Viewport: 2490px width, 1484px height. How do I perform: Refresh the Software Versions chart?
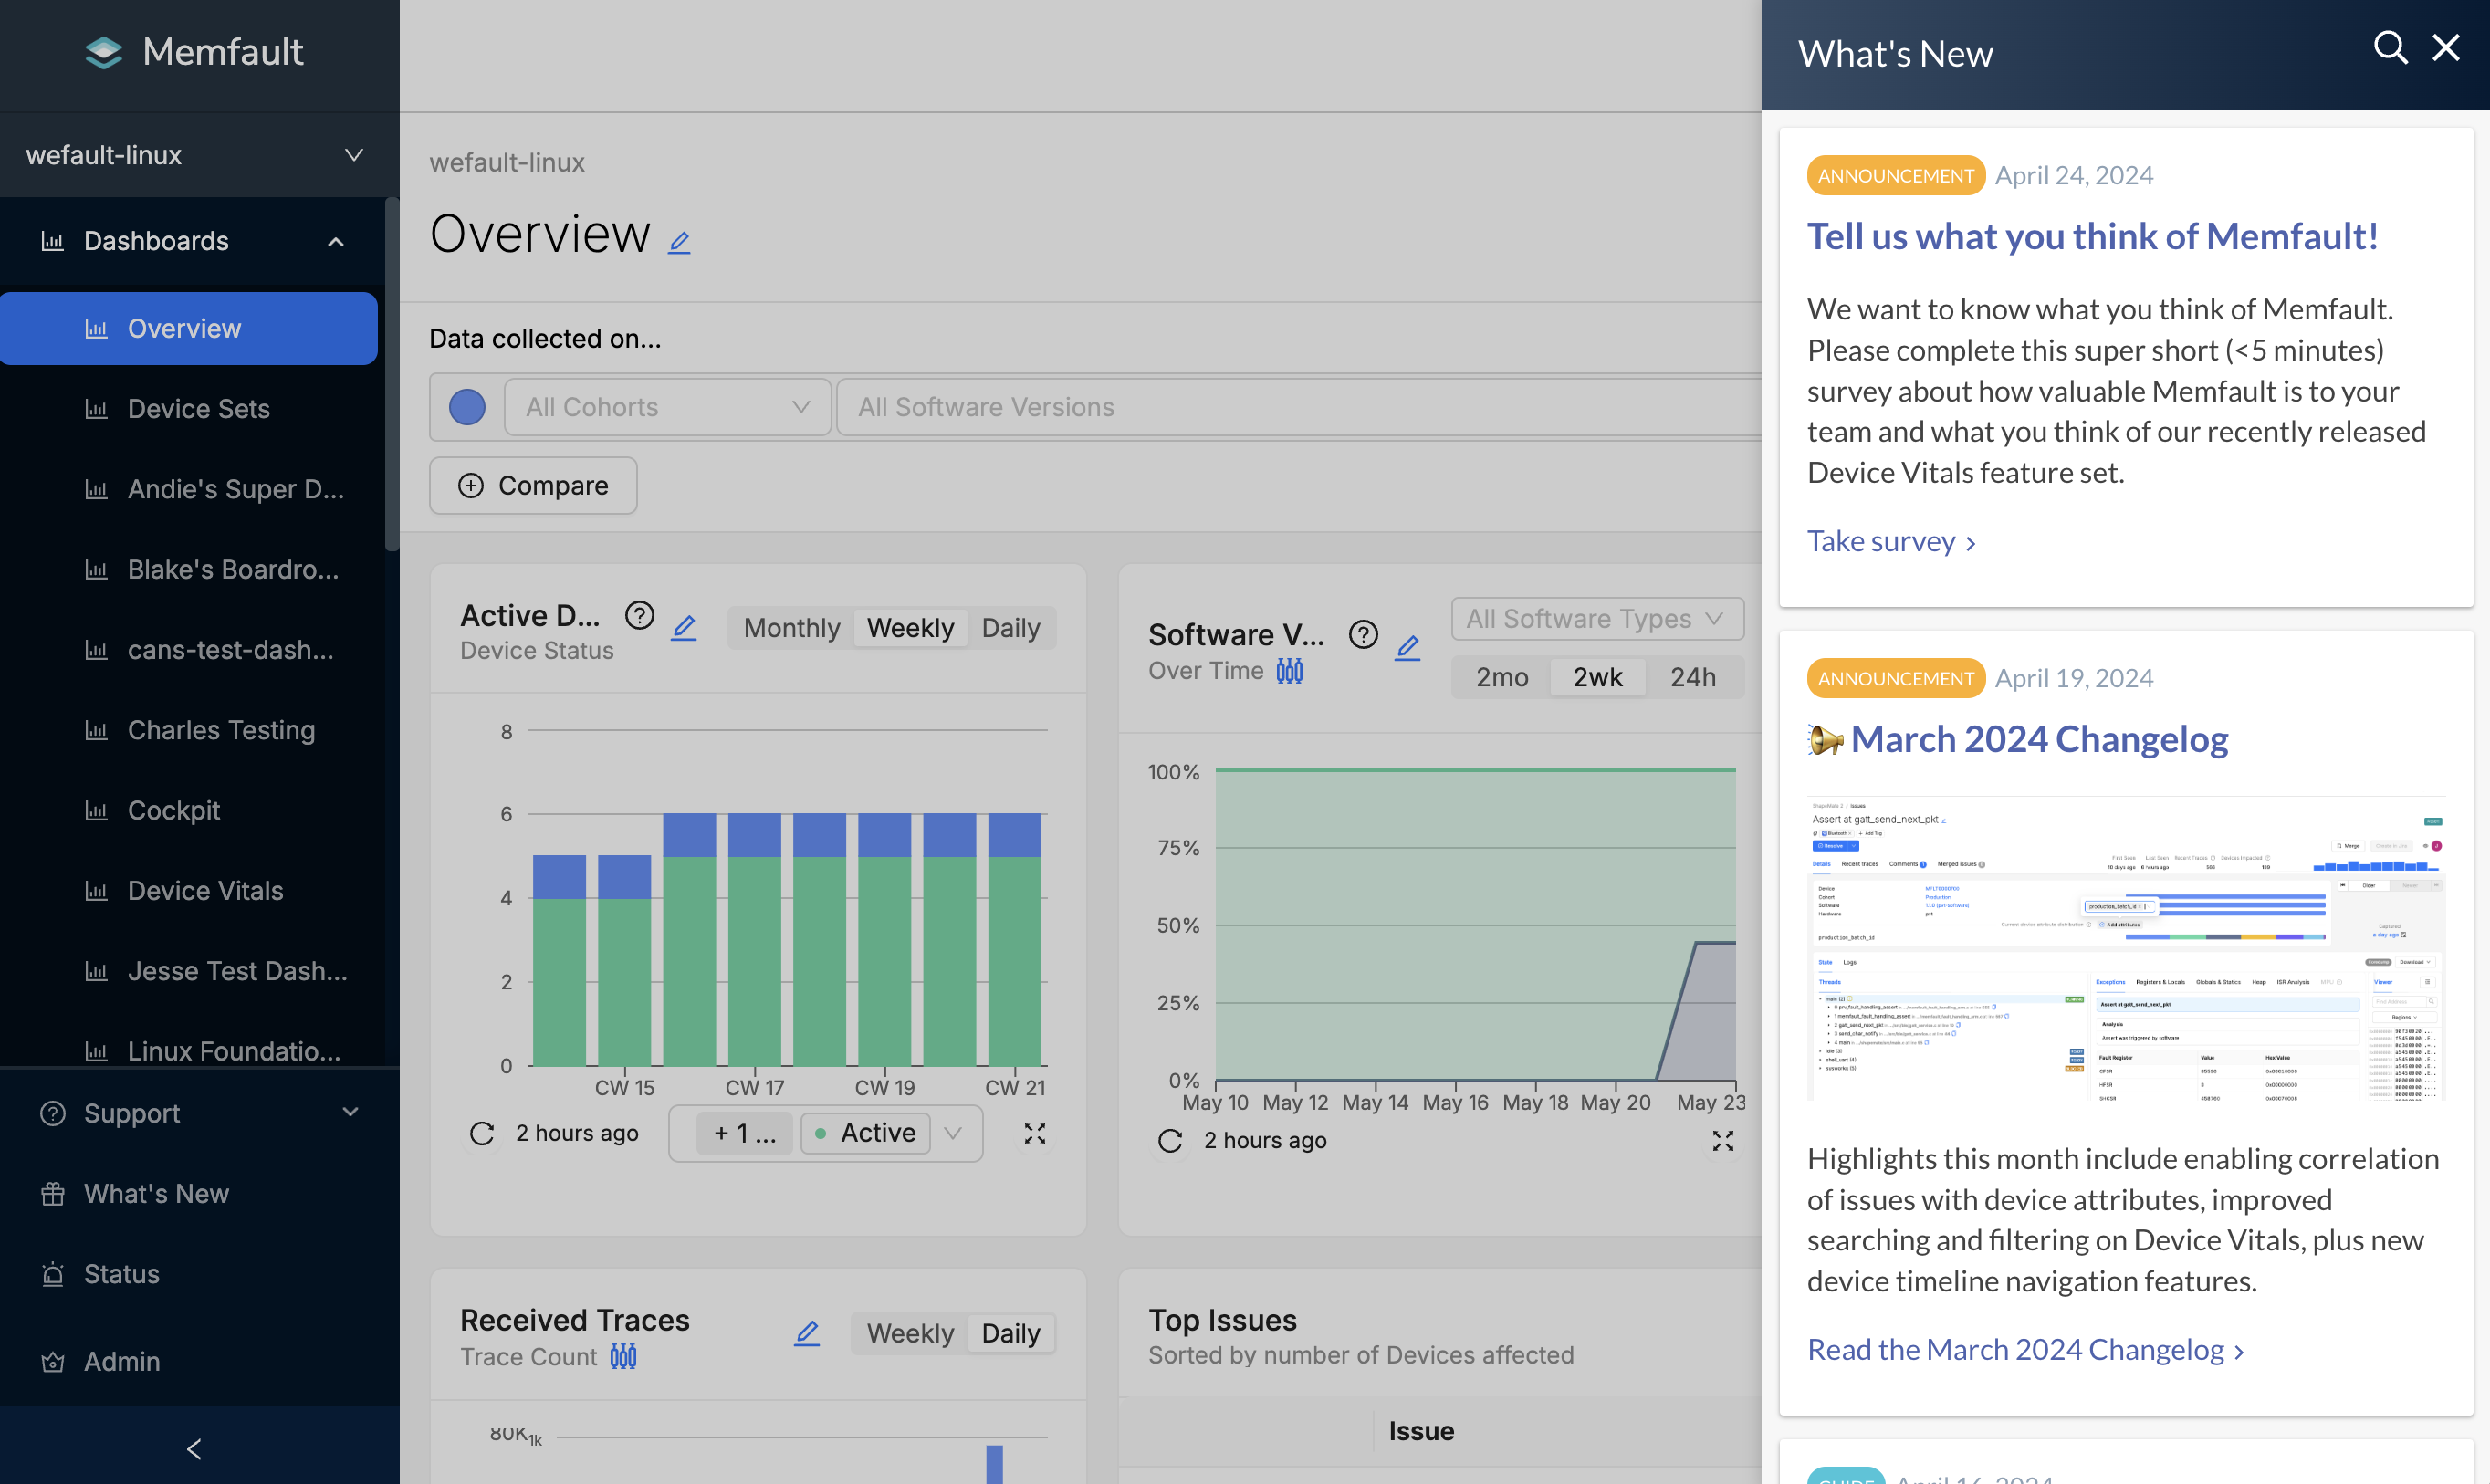pyautogui.click(x=1170, y=1140)
